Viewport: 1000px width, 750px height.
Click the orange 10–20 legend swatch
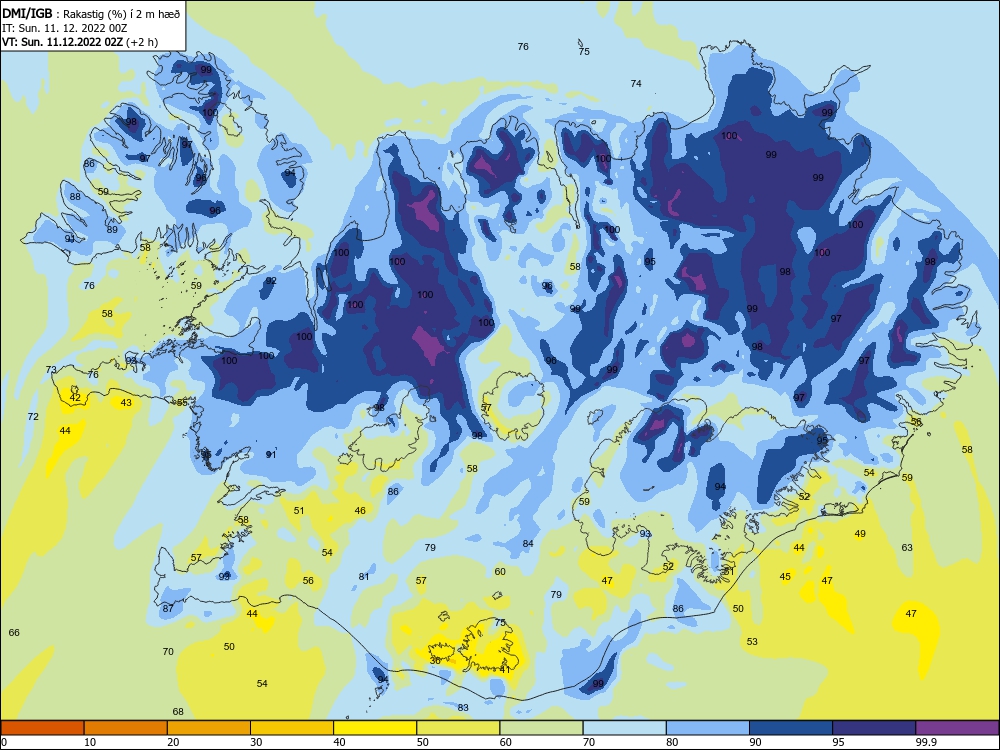(126, 728)
